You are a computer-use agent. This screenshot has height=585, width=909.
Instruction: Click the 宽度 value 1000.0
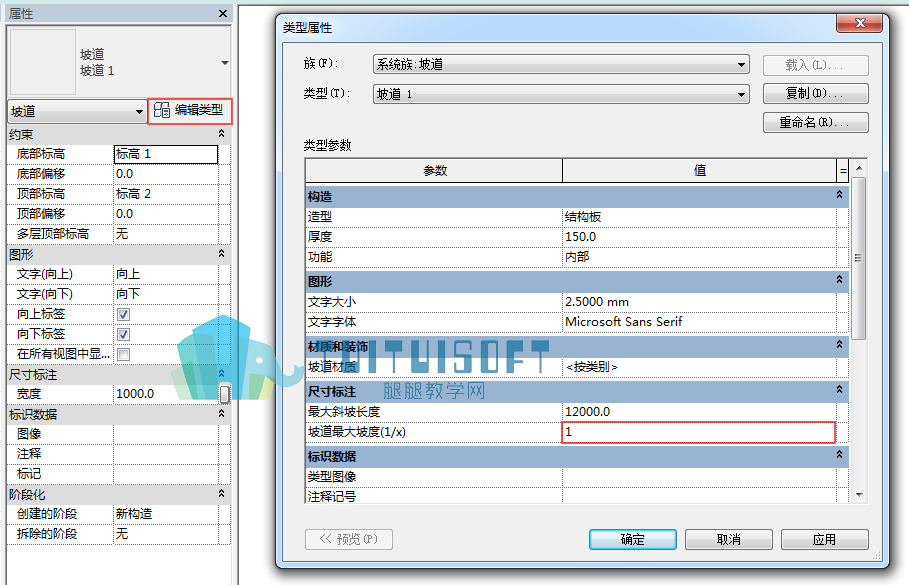point(166,394)
